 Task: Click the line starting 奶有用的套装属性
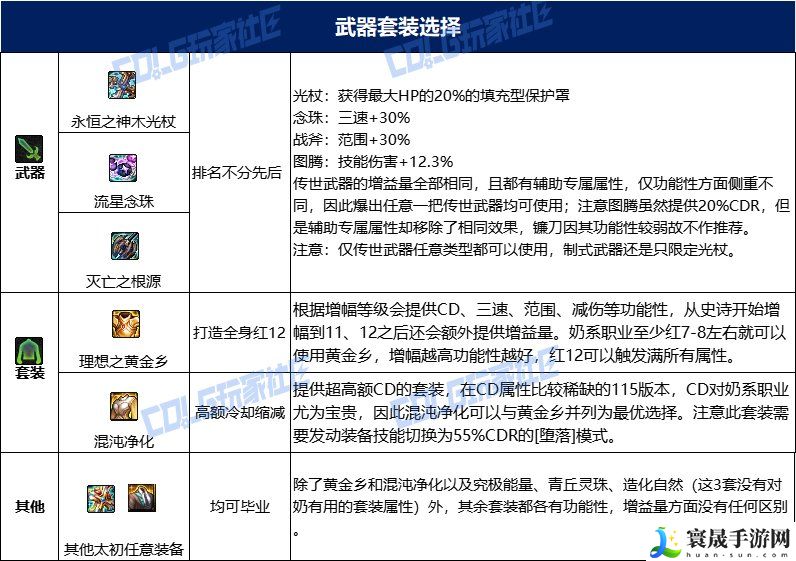pyautogui.click(x=541, y=507)
